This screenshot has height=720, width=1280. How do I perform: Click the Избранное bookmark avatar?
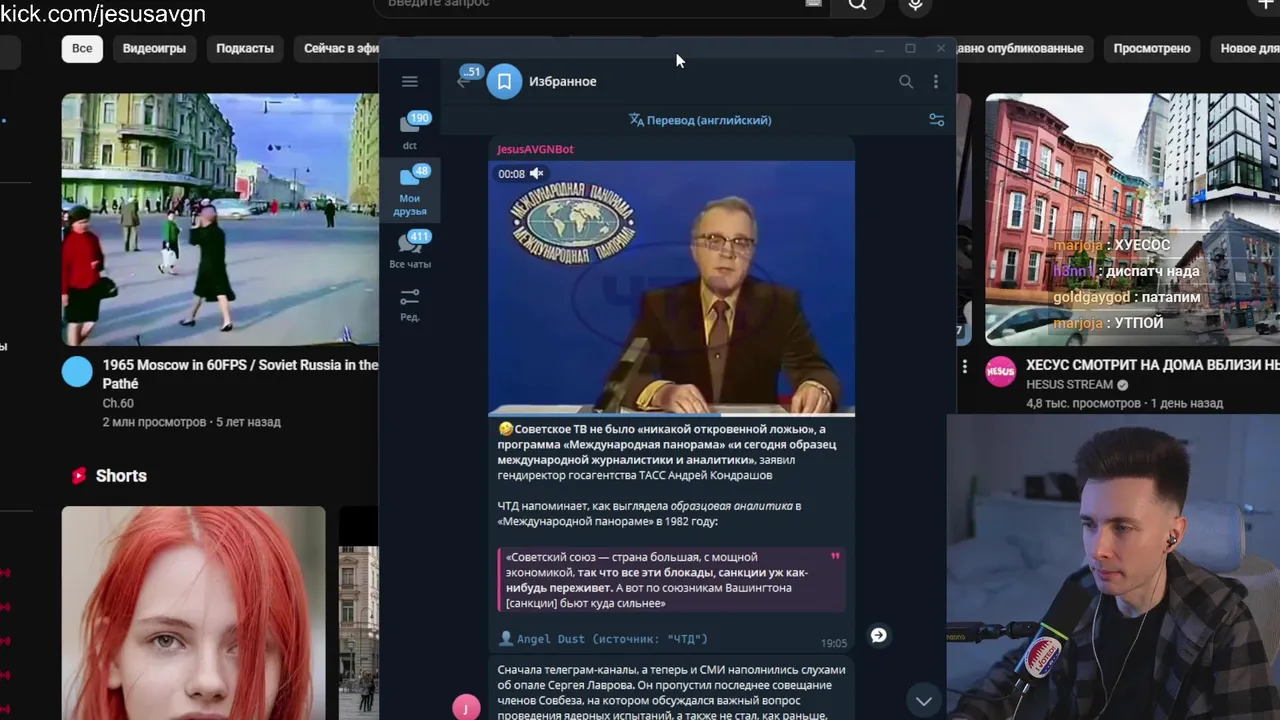[x=504, y=81]
